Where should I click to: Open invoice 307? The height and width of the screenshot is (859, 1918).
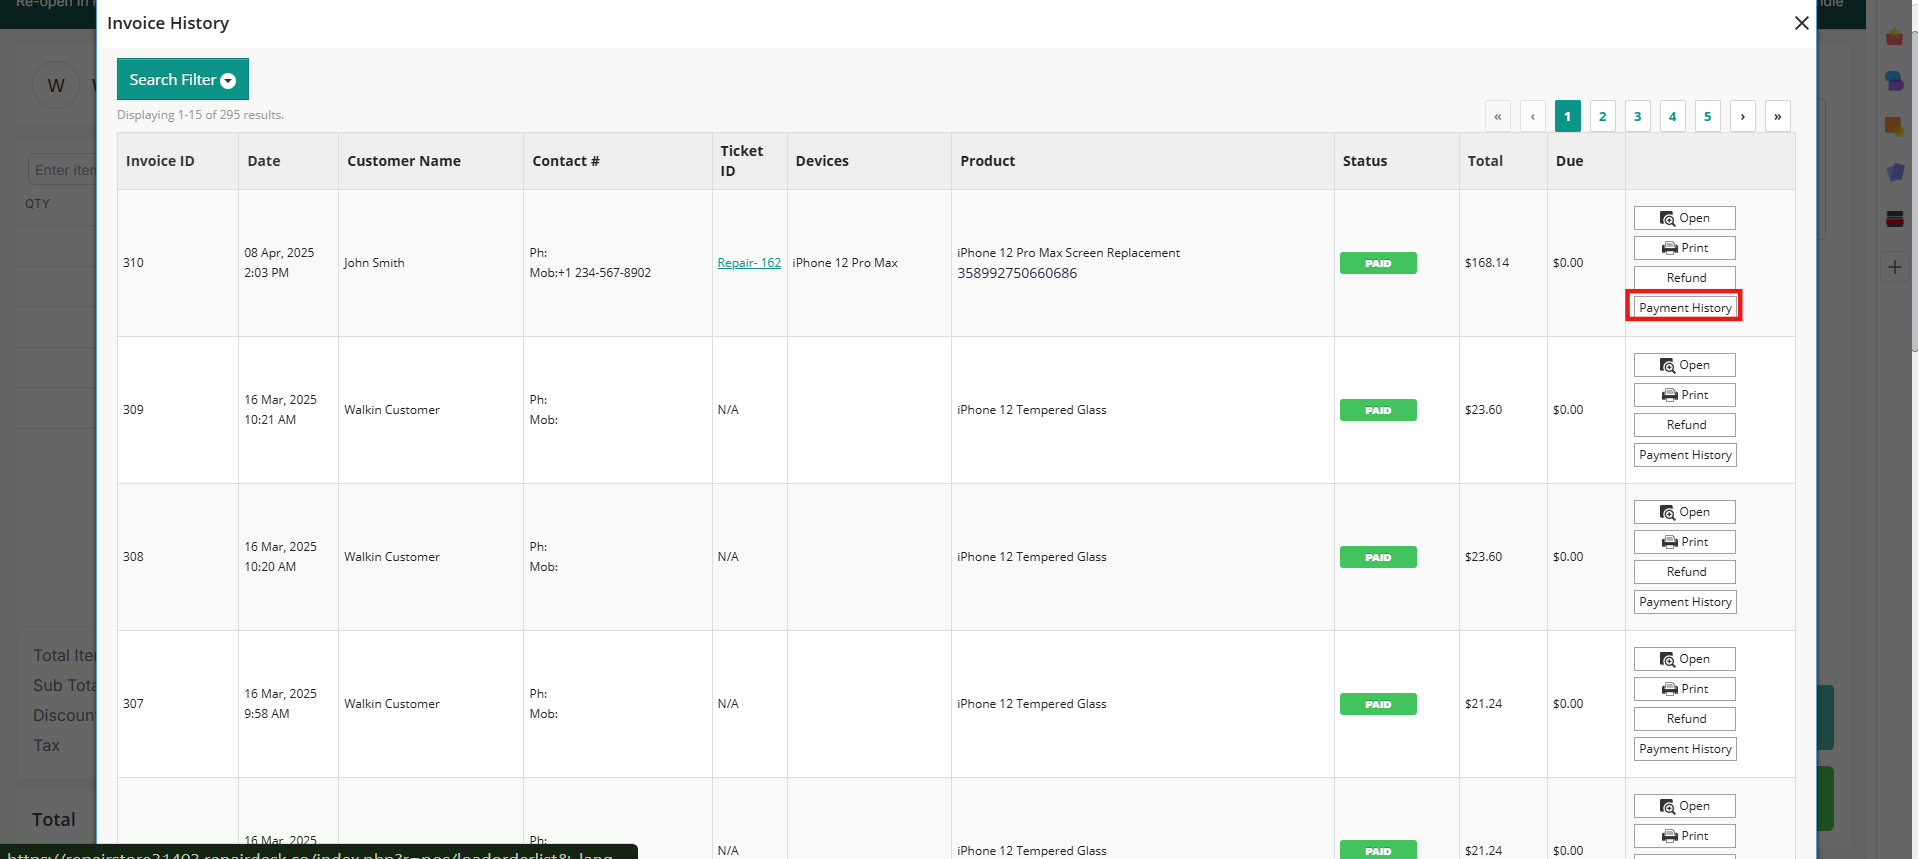click(1684, 659)
